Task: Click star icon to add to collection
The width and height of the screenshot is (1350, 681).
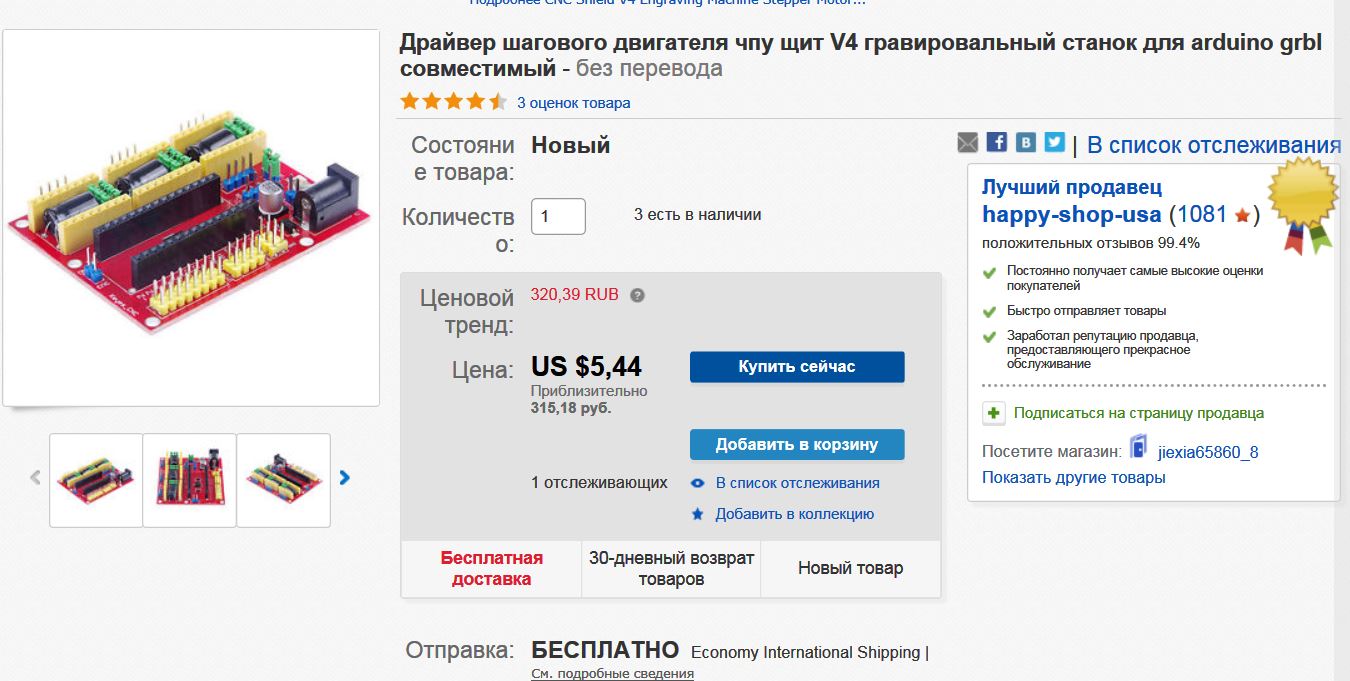Action: (698, 514)
